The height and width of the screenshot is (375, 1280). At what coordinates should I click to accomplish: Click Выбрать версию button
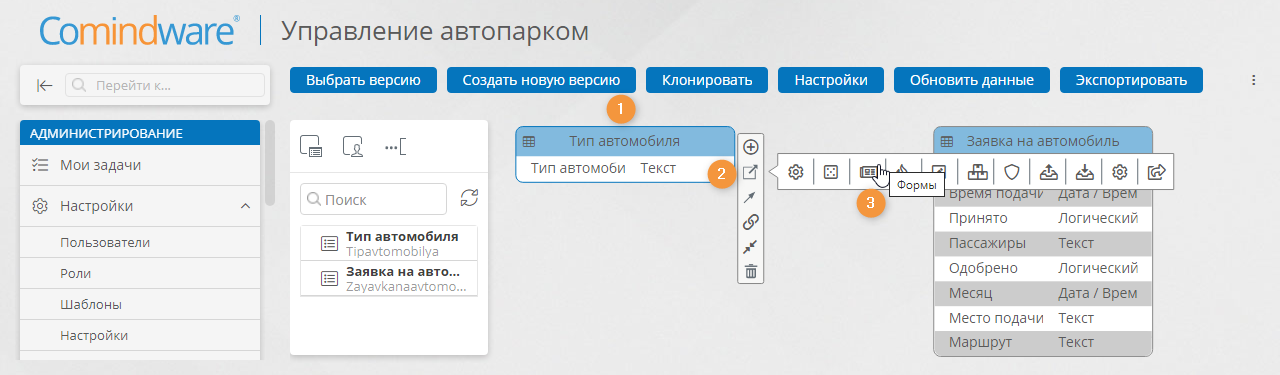point(364,80)
